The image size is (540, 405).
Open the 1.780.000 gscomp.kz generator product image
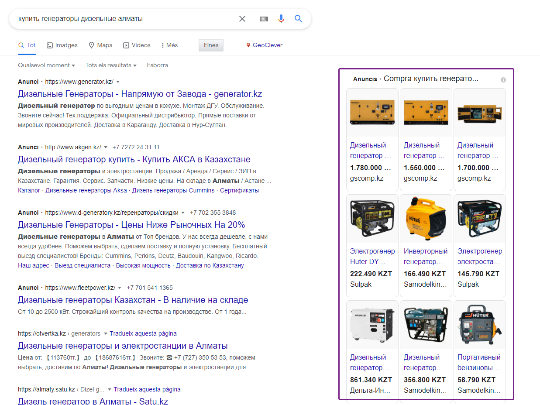tap(372, 112)
